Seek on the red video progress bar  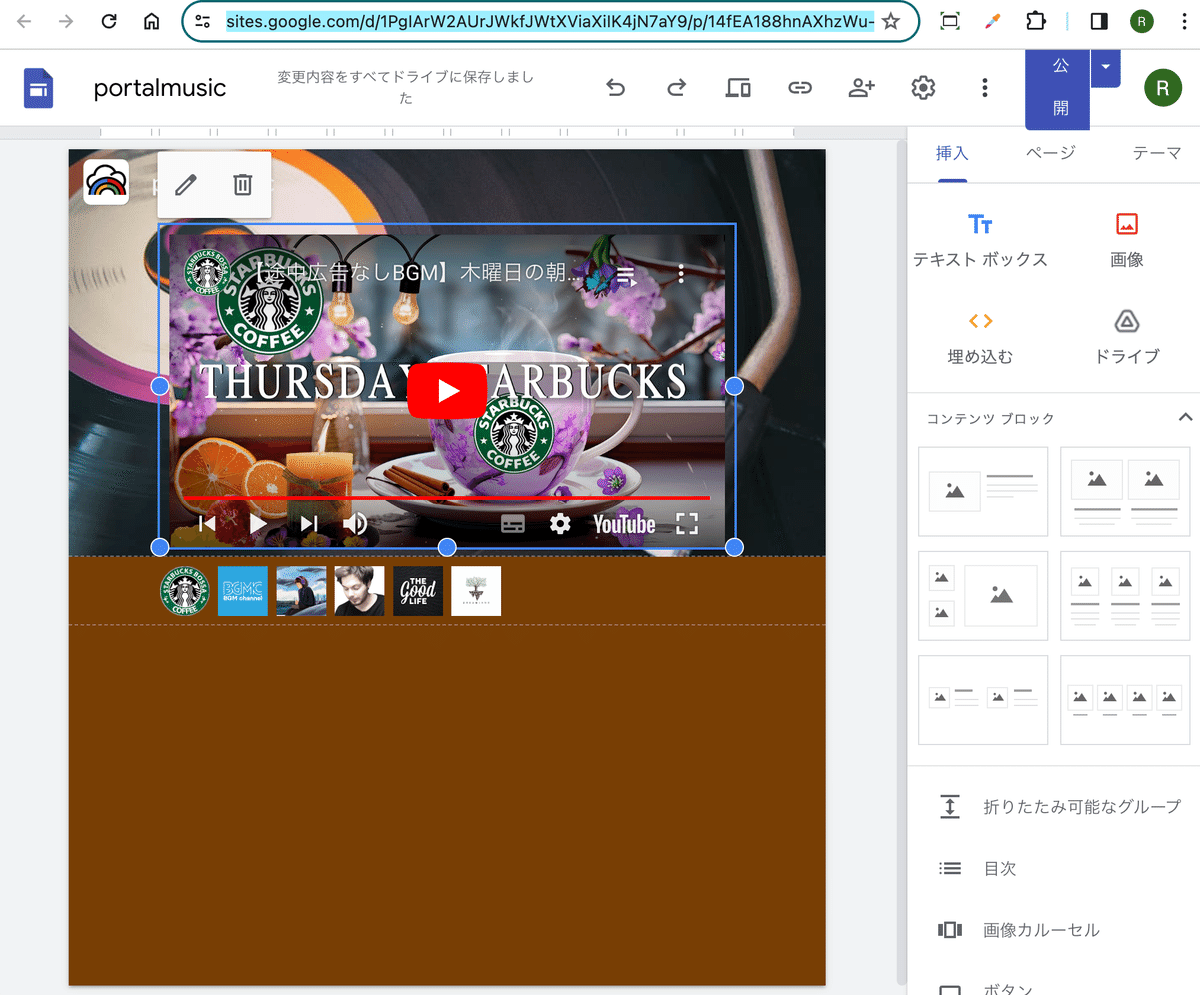[x=446, y=497]
